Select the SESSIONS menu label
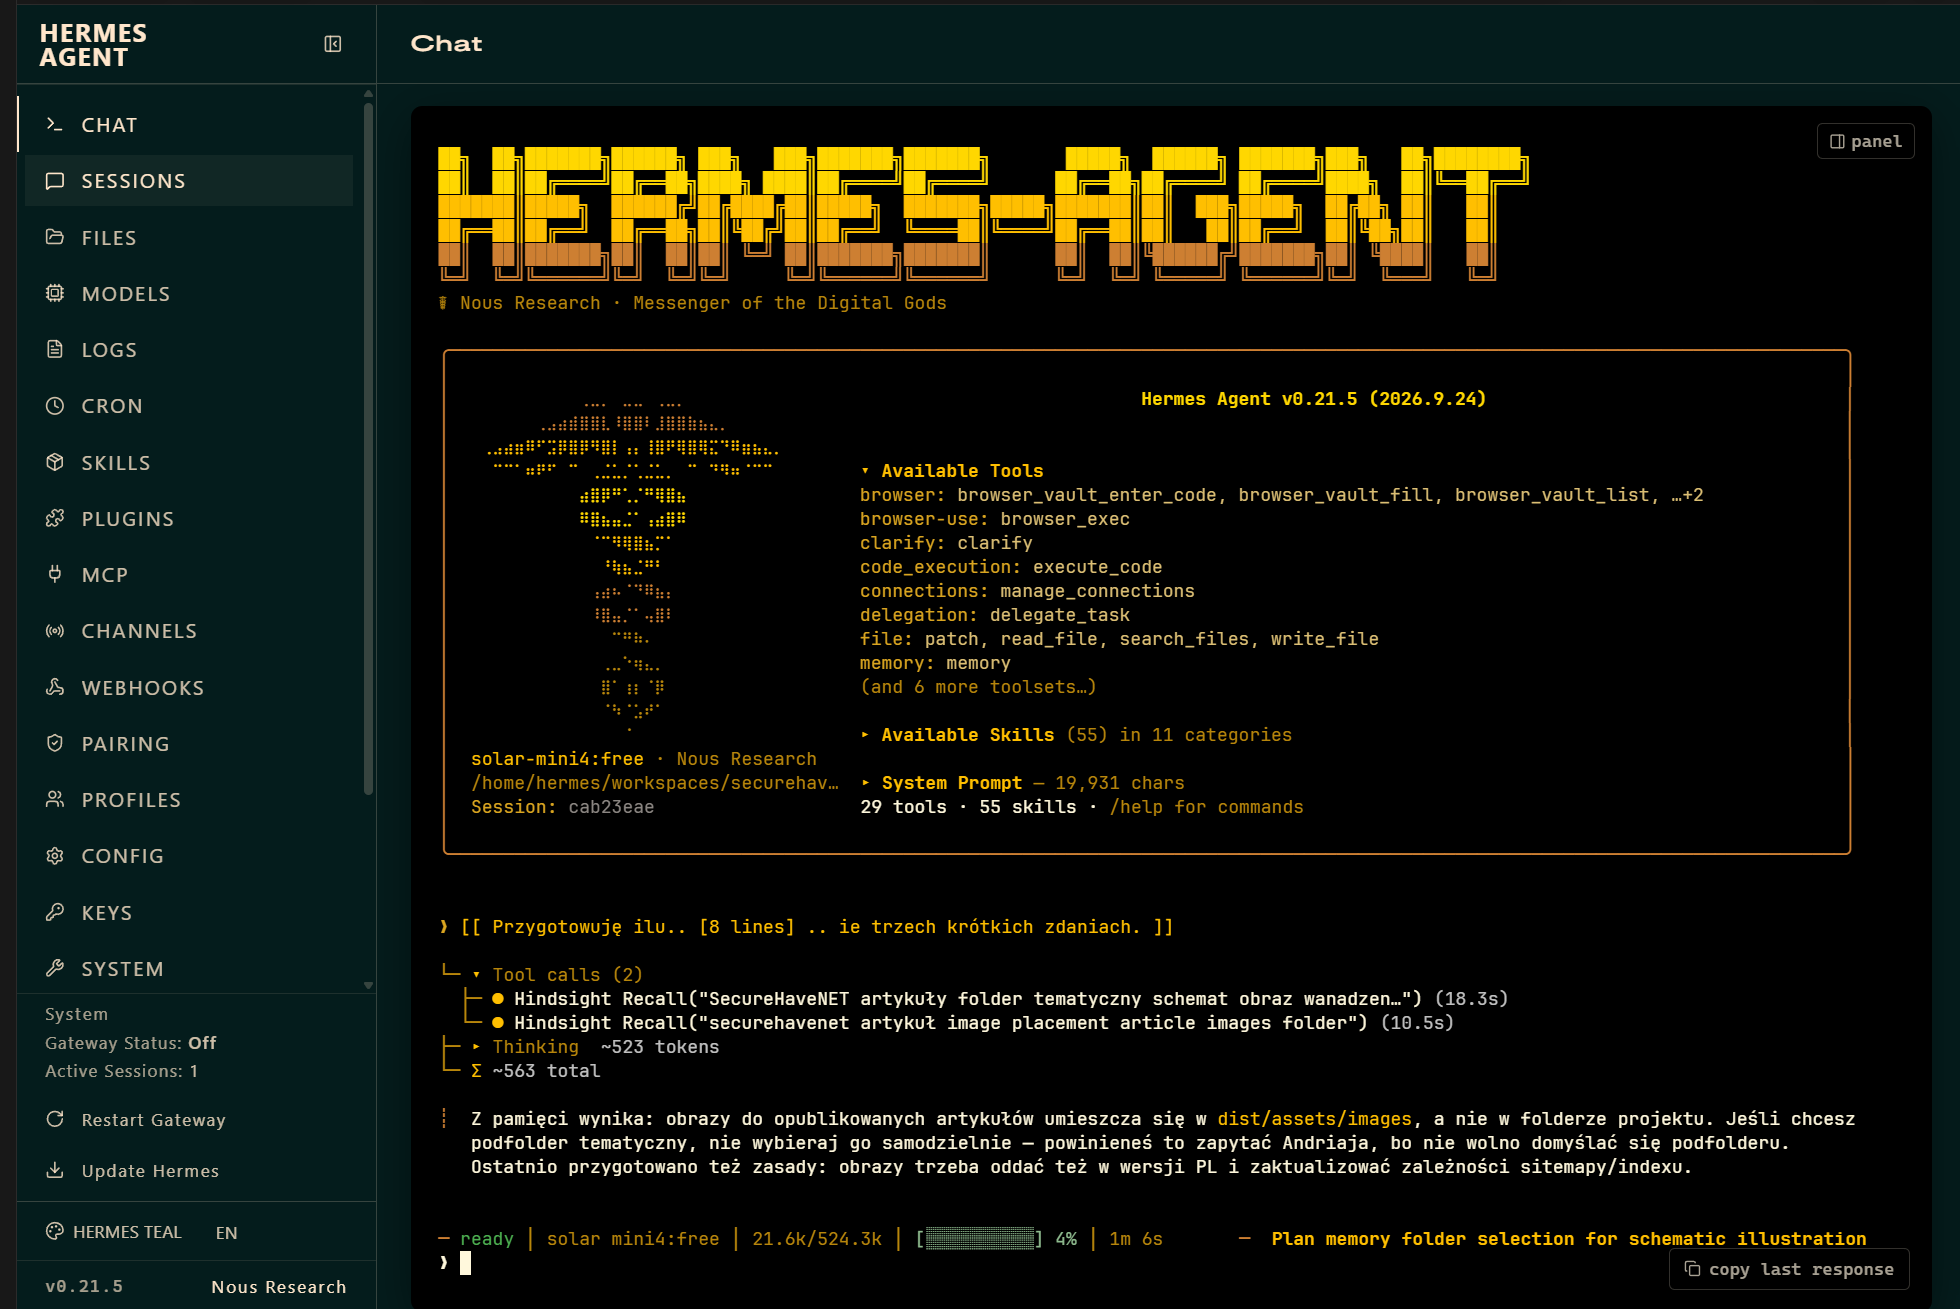Screen dimensions: 1960x1309 point(133,181)
